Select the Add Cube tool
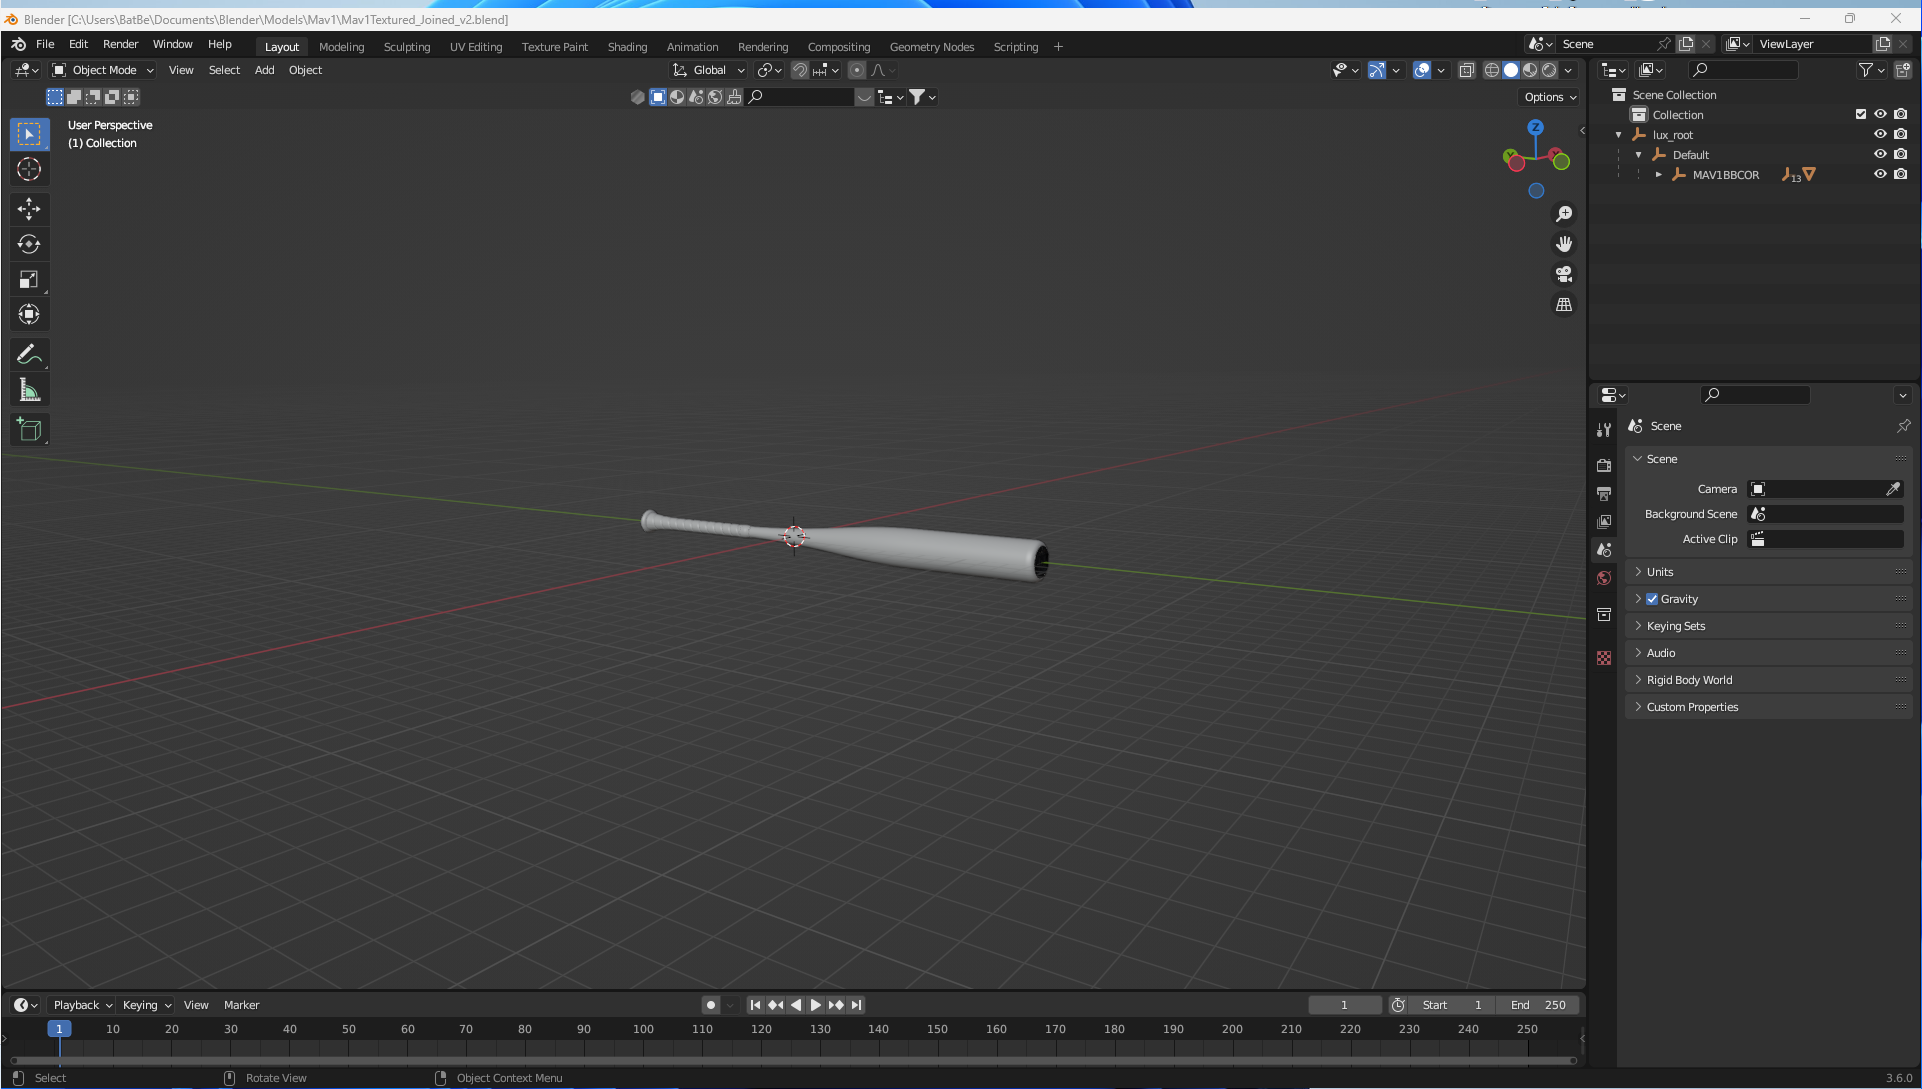The height and width of the screenshot is (1089, 1922). pyautogui.click(x=29, y=430)
